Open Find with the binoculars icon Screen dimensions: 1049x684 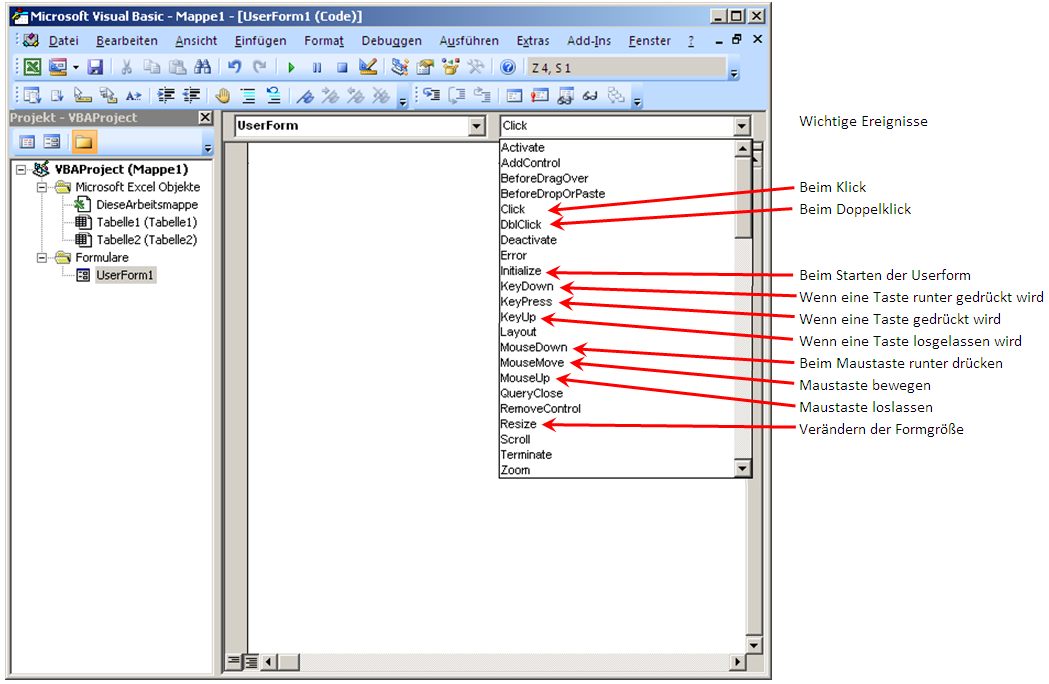[203, 67]
